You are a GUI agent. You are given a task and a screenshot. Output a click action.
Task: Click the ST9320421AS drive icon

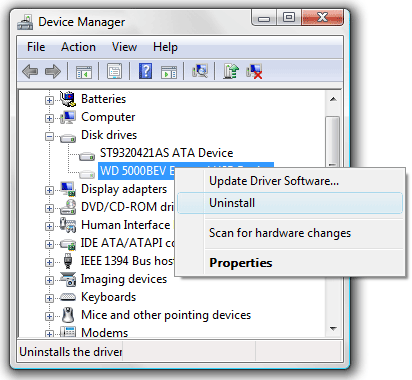pyautogui.click(x=87, y=155)
